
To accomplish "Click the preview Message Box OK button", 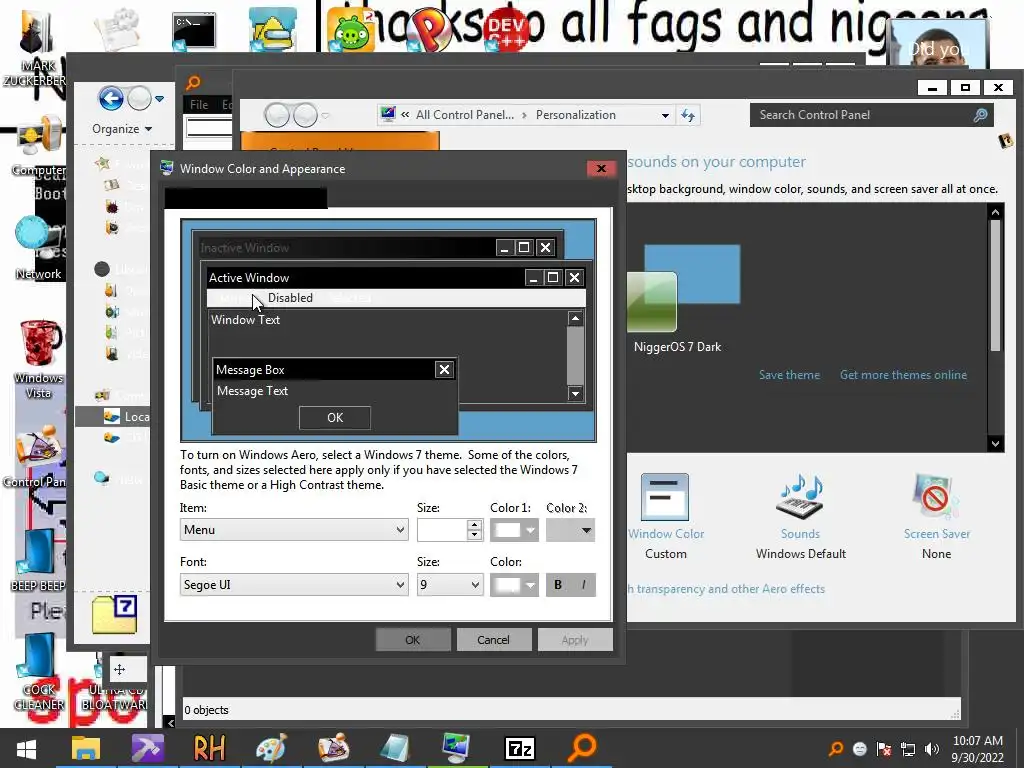I will (x=335, y=418).
